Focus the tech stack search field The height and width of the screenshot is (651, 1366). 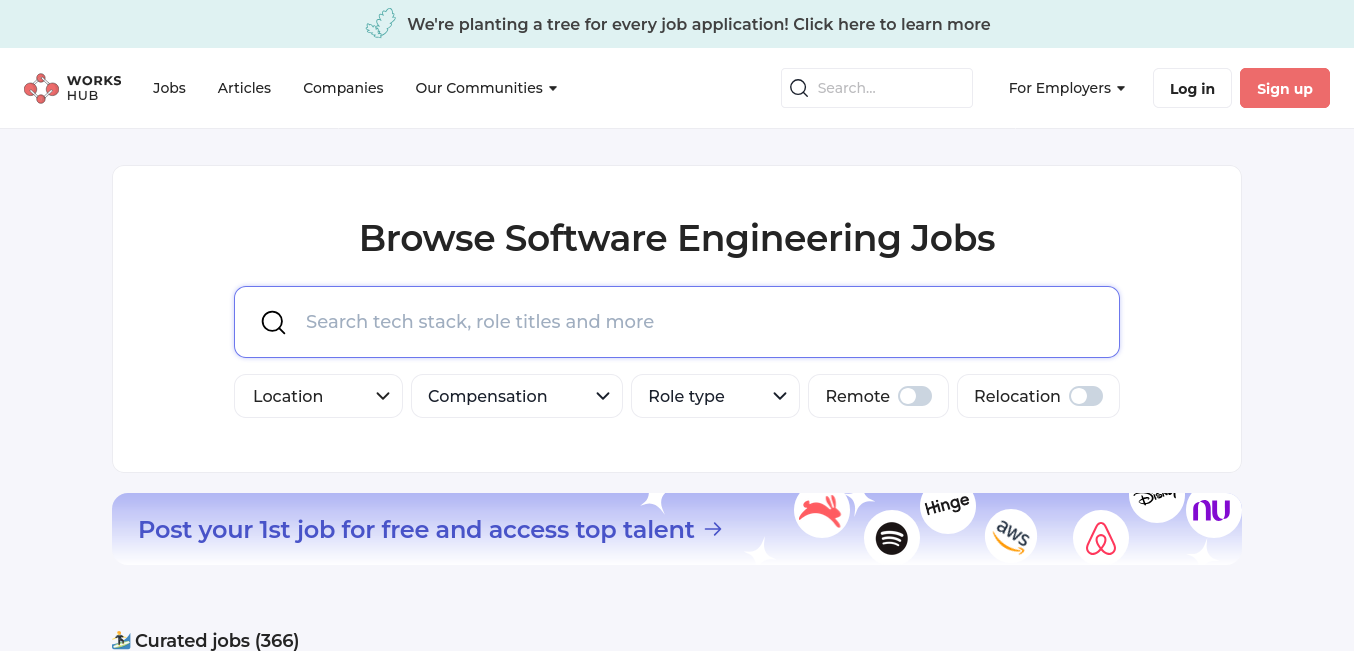pyautogui.click(x=677, y=322)
